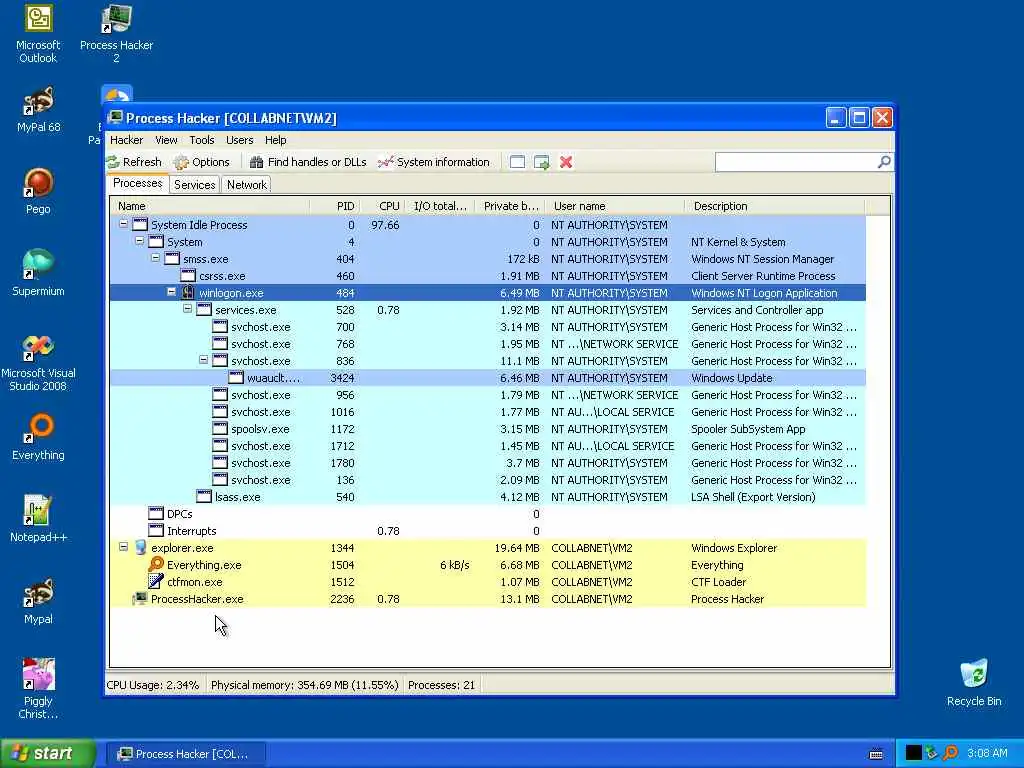Select the wuauclt process row
The width and height of the screenshot is (1024, 768).
[488, 378]
